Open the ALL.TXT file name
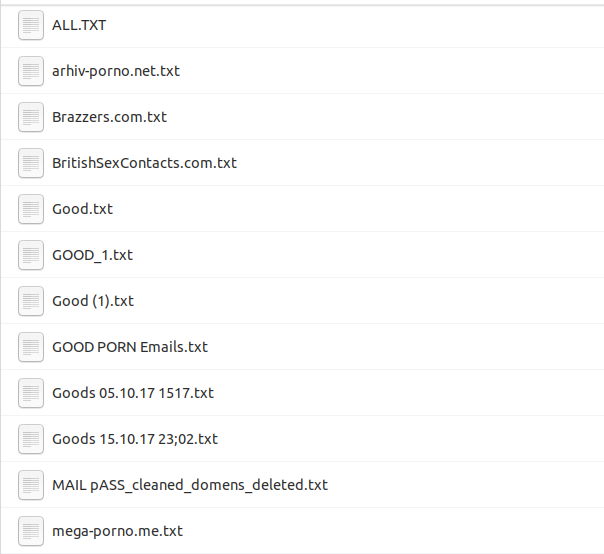The width and height of the screenshot is (604, 554). click(79, 25)
